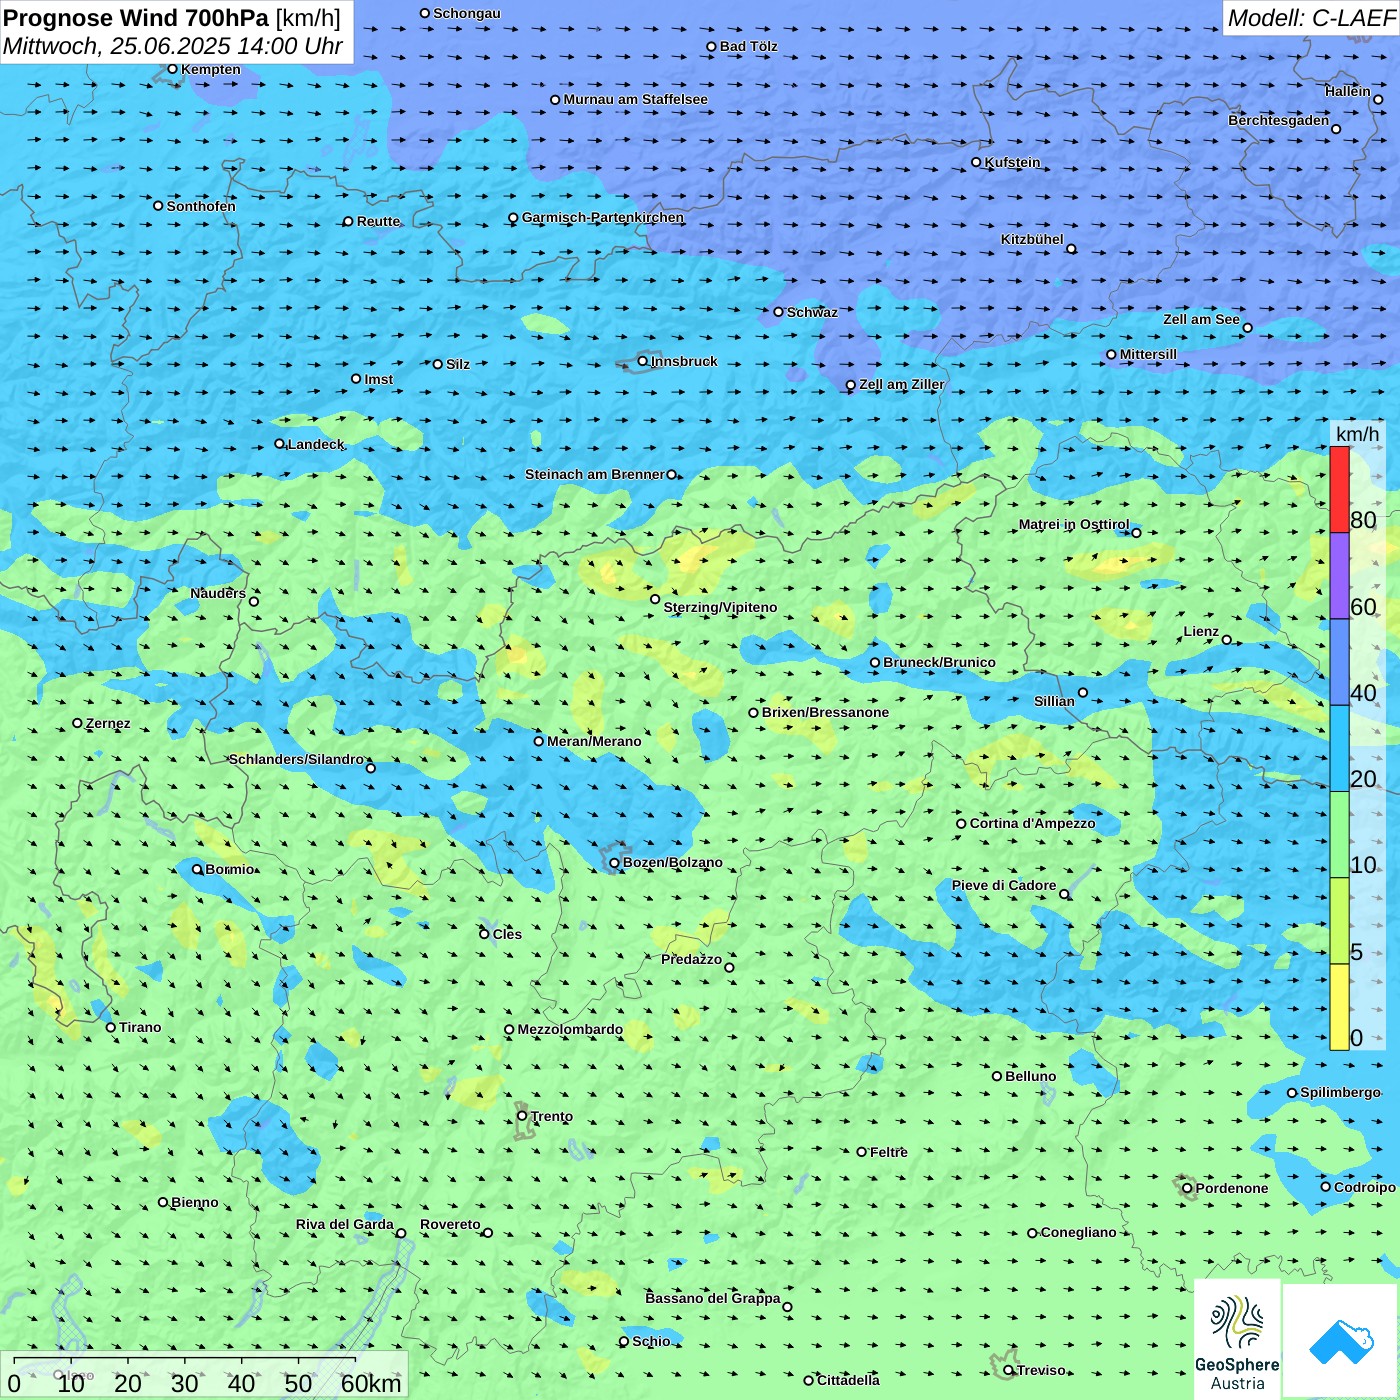Click the 'Bassano del Grappa' label
The width and height of the screenshot is (1400, 1400).
pos(713,1298)
